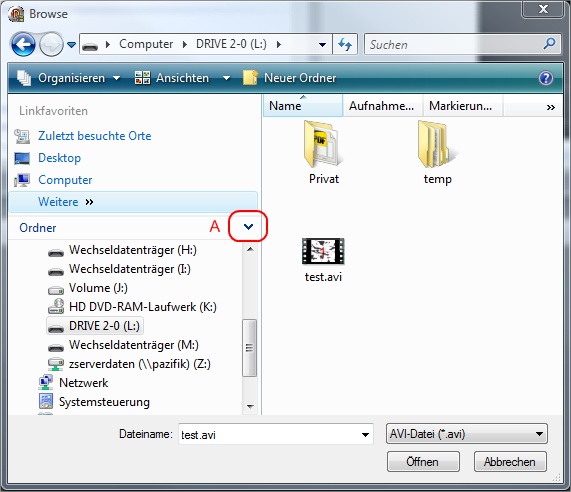Select Wechseldatenträger (M:) in folder tree
571x492 pixels.
[134, 345]
